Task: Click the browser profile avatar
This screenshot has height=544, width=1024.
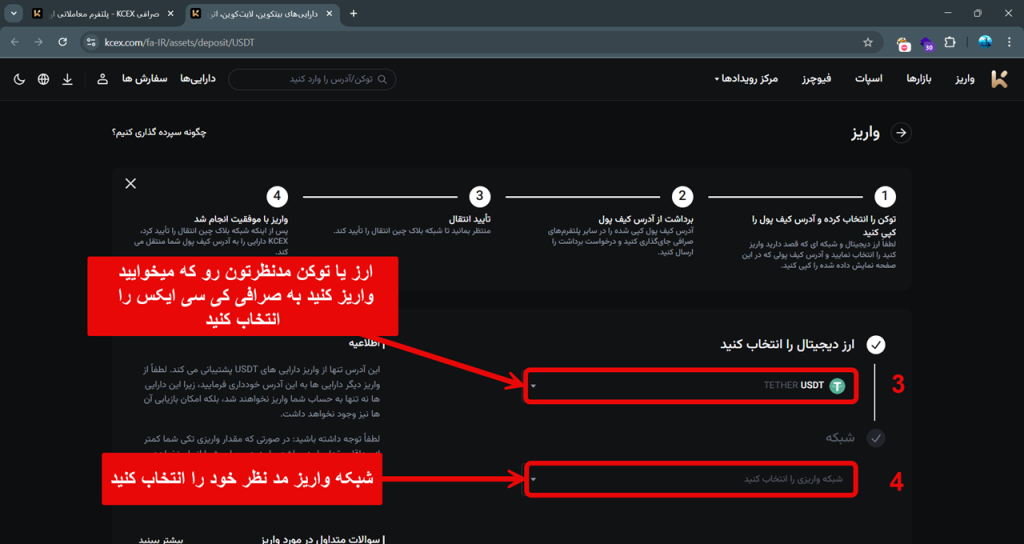Action: 985,42
